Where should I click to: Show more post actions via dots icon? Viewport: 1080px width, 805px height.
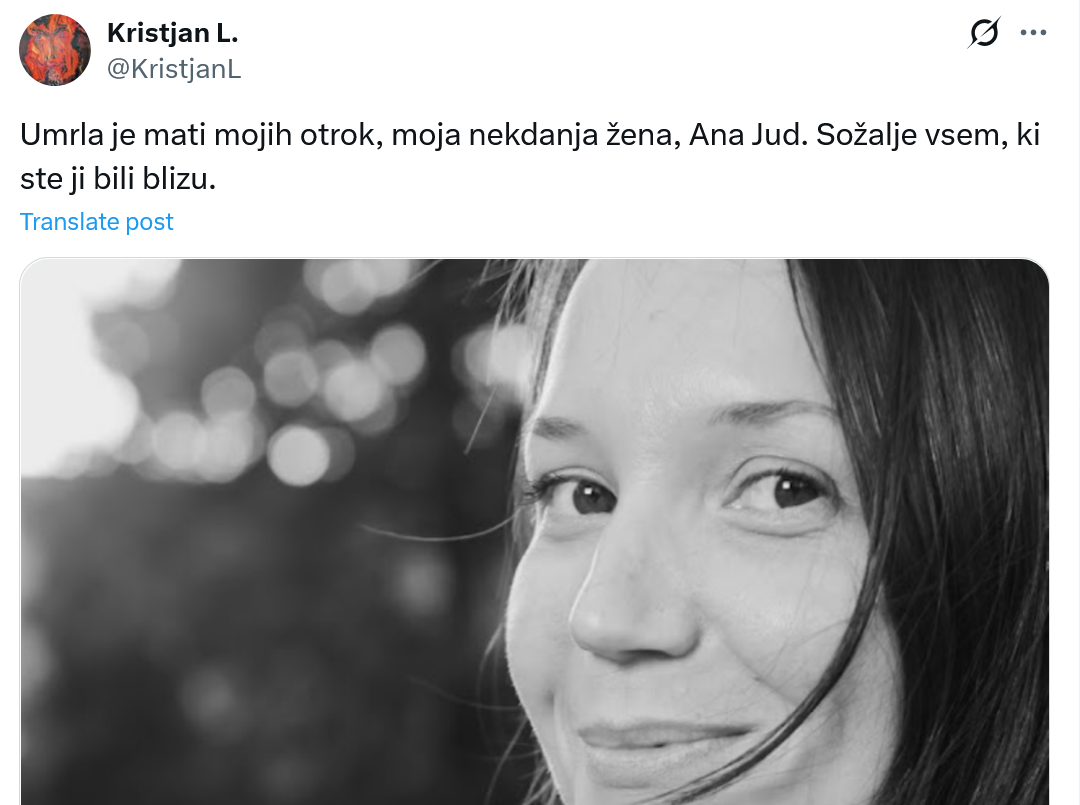(x=1033, y=32)
